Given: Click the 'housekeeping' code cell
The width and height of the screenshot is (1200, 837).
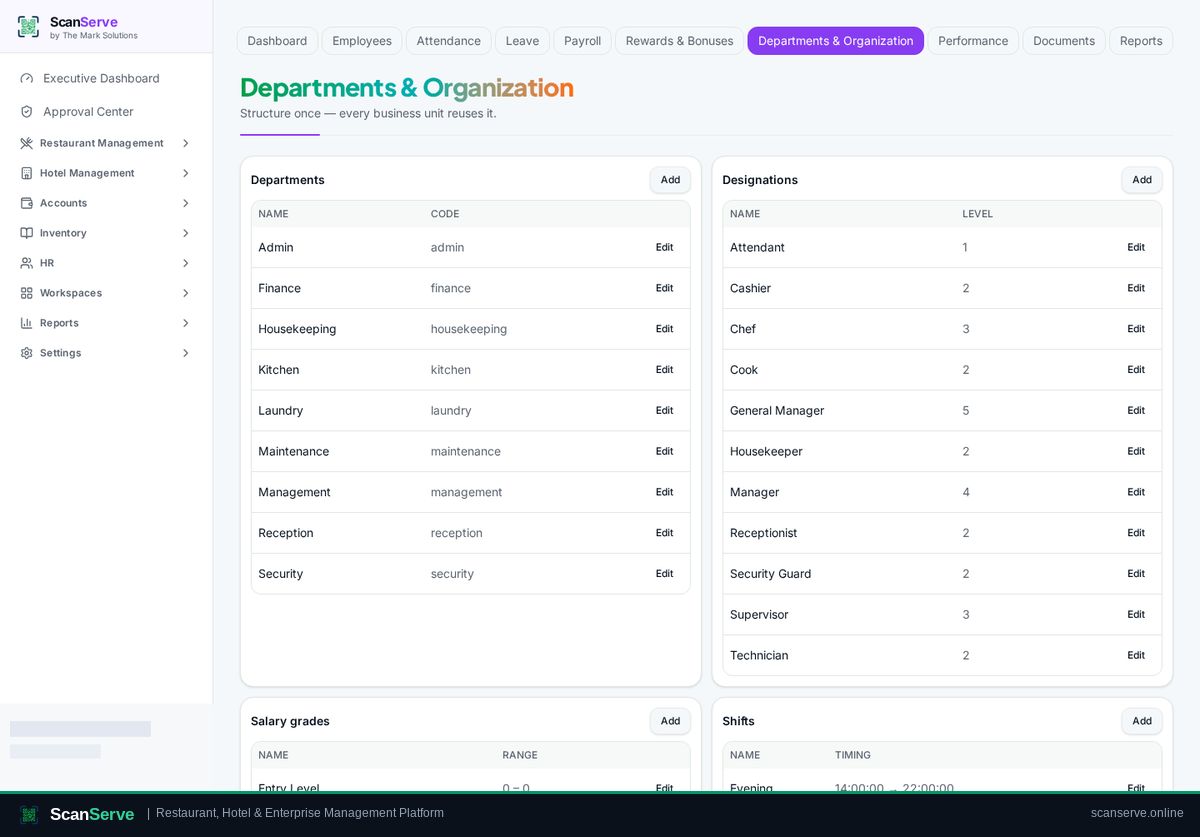Looking at the screenshot, I should pyautogui.click(x=469, y=329).
